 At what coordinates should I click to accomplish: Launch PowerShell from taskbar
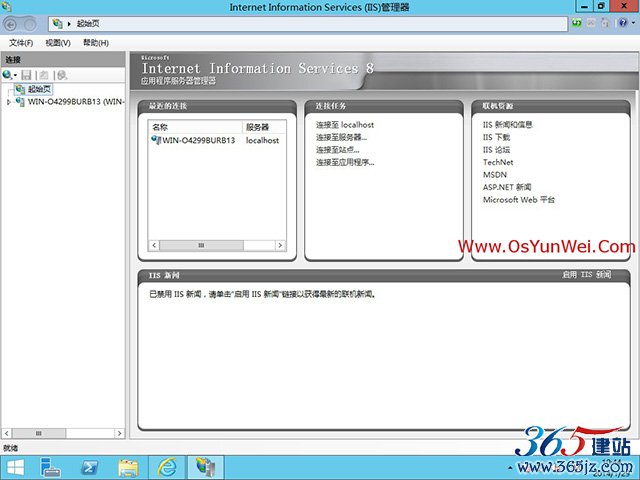89,467
